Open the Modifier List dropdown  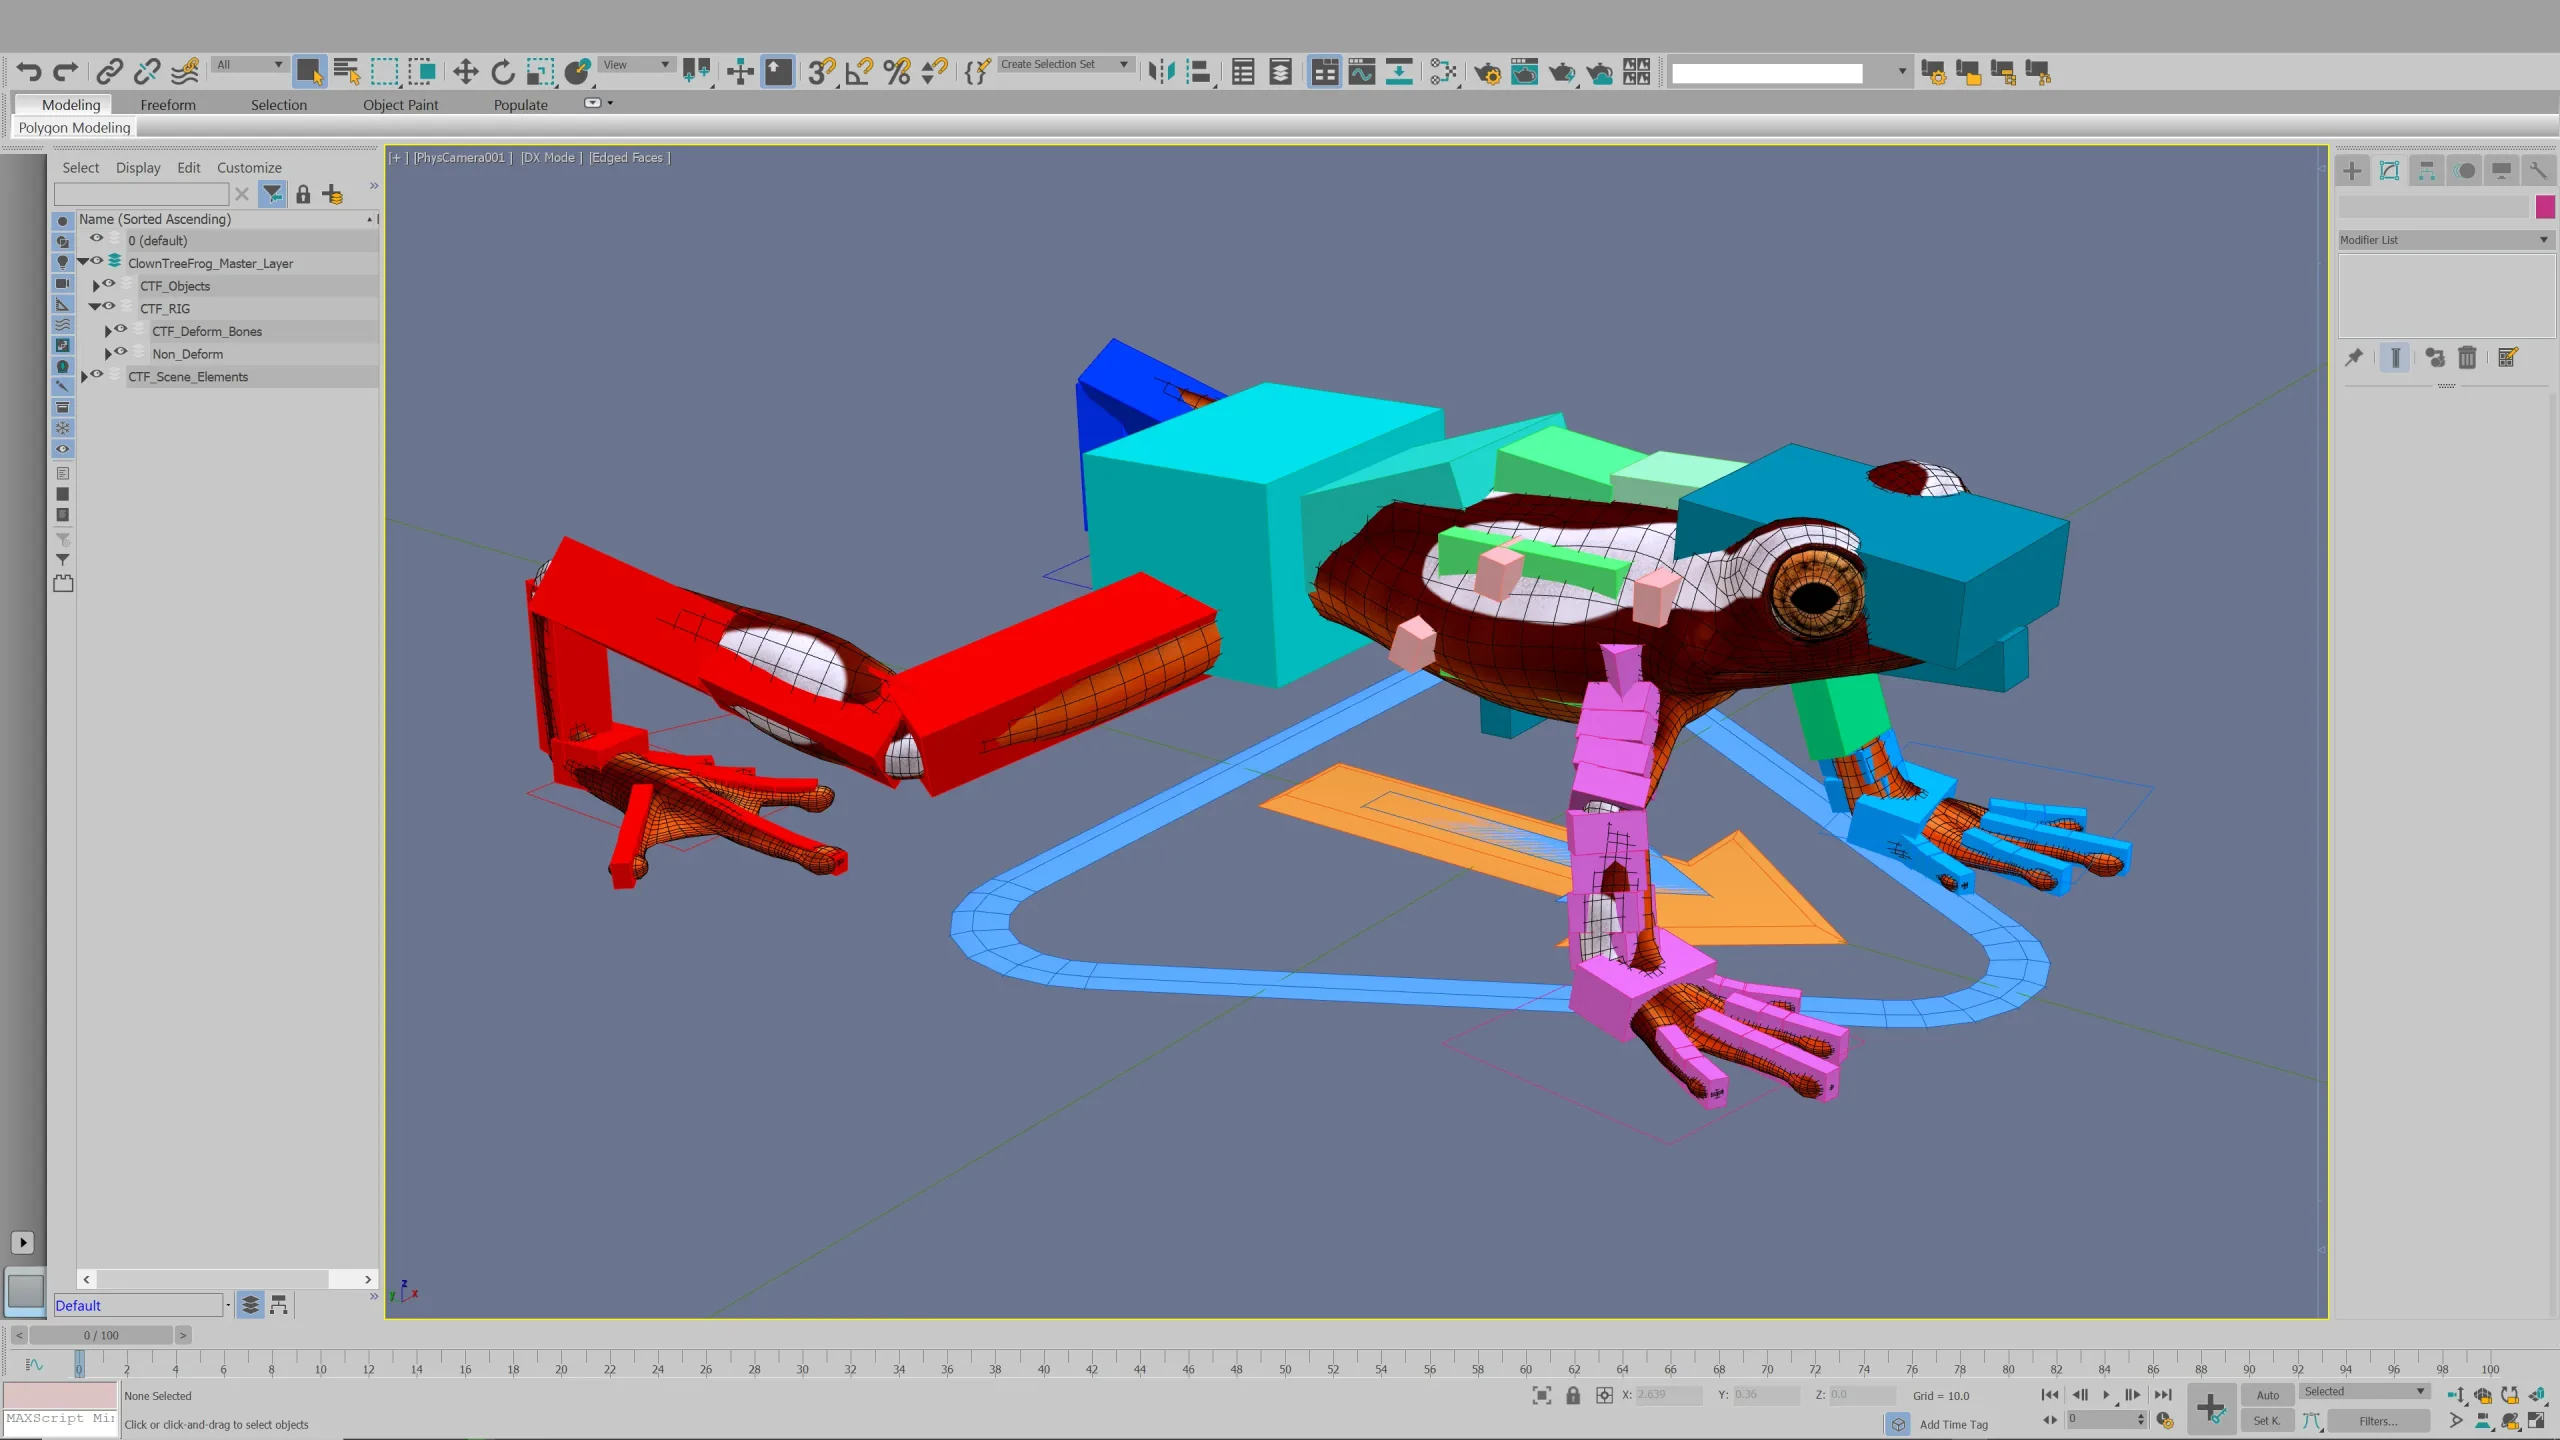(x=2446, y=240)
